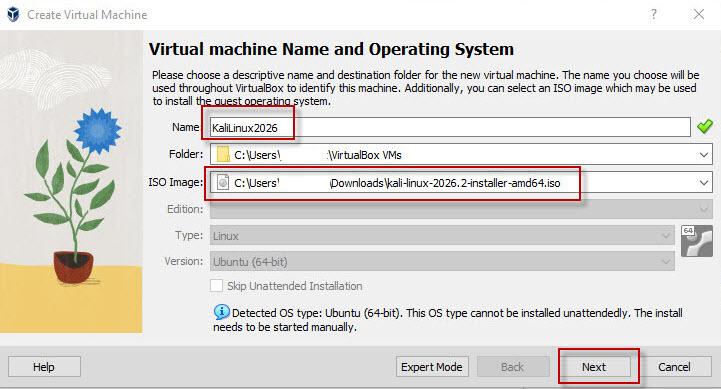Click the Folder path VirtualBox VMs text
The image size is (721, 389).
coord(366,155)
